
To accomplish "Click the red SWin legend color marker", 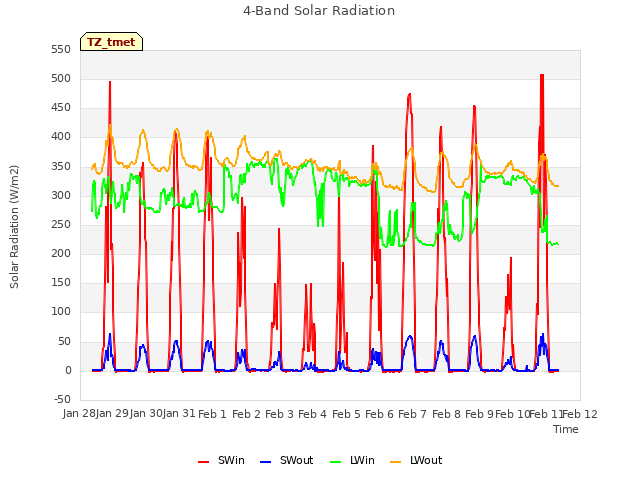I will coord(203,462).
